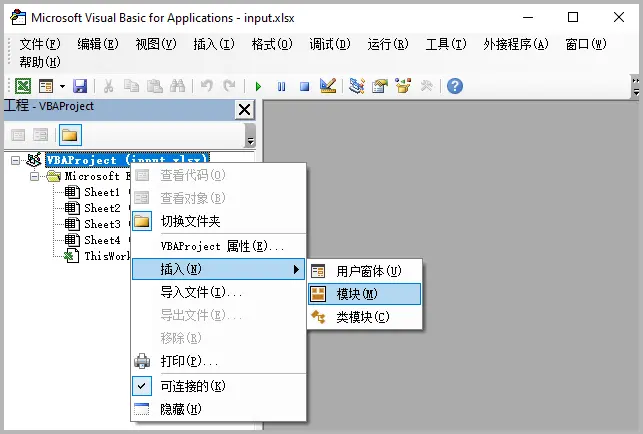The image size is (643, 434).
Task: Open the 调试(D) menu
Action: [330, 44]
